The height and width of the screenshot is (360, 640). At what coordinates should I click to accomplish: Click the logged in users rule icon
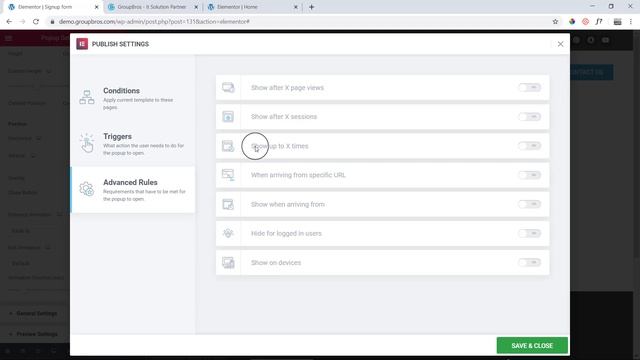(228, 233)
